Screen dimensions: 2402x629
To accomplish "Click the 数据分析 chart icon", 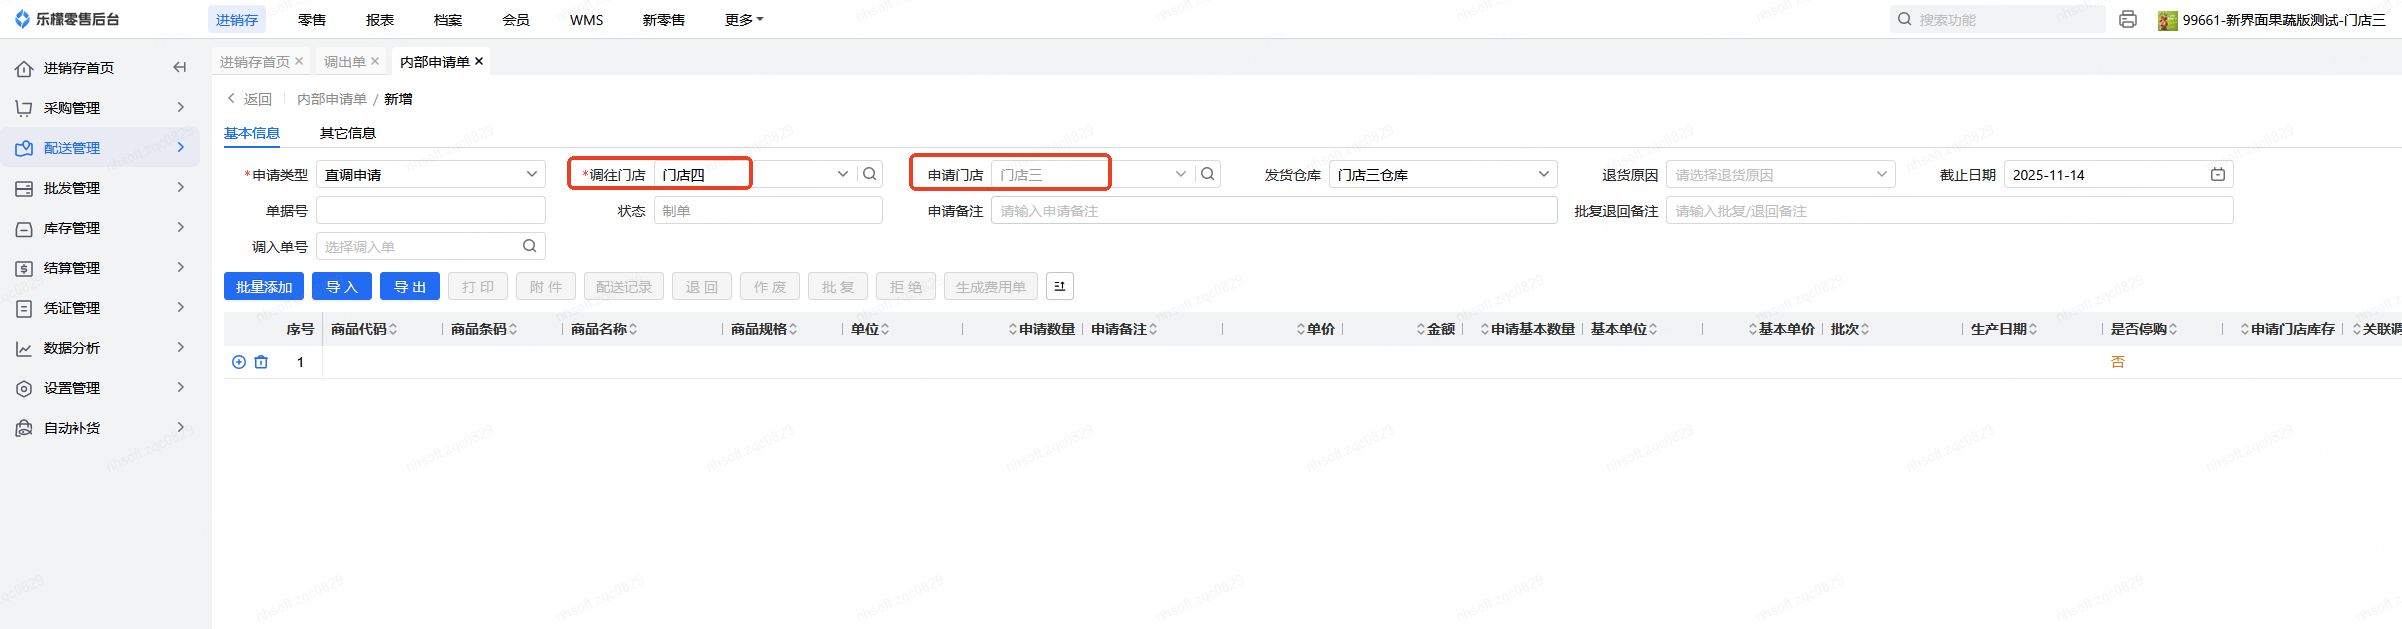I will coord(24,348).
